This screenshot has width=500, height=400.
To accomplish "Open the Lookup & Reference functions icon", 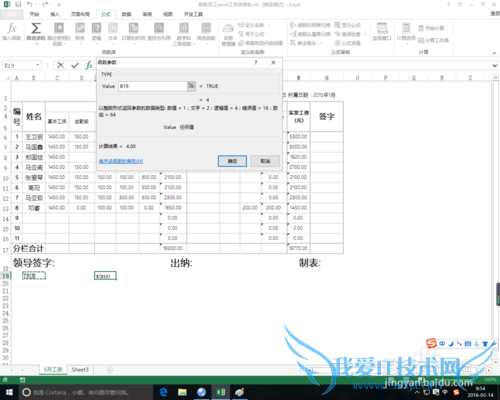I will pos(159,28).
